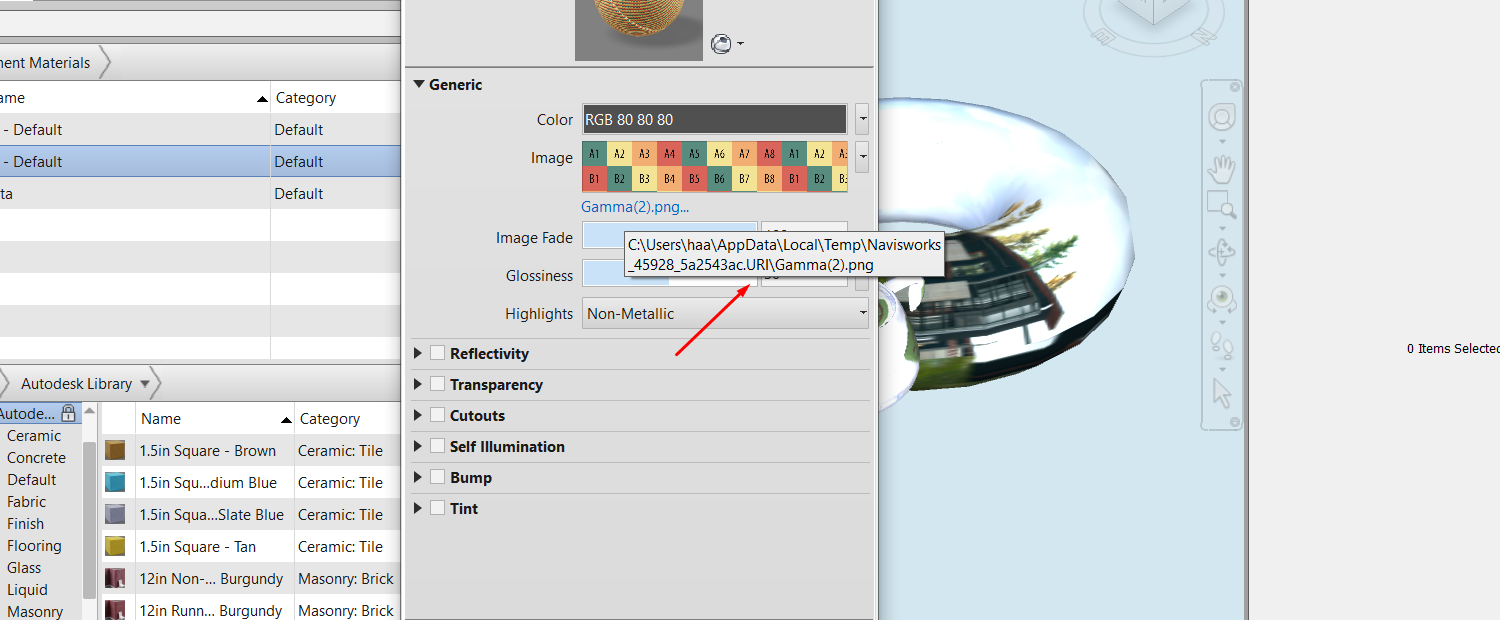
Task: Enable the Transparency checkbox
Action: (x=437, y=384)
